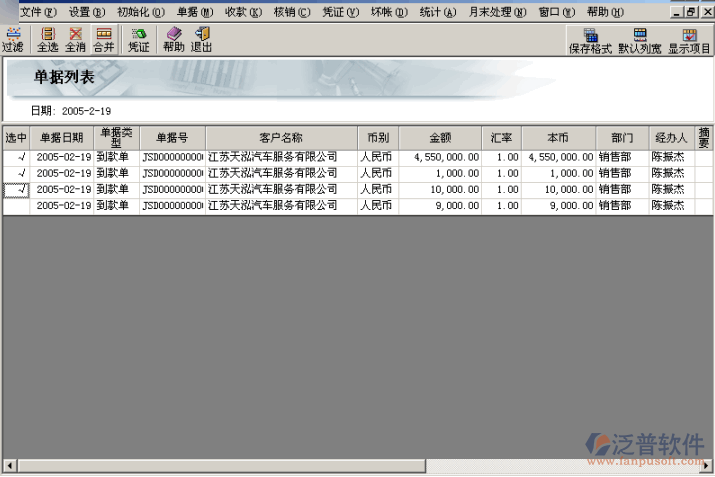Reset widths via 默认列宽 icon
The height and width of the screenshot is (477, 715).
click(x=639, y=41)
